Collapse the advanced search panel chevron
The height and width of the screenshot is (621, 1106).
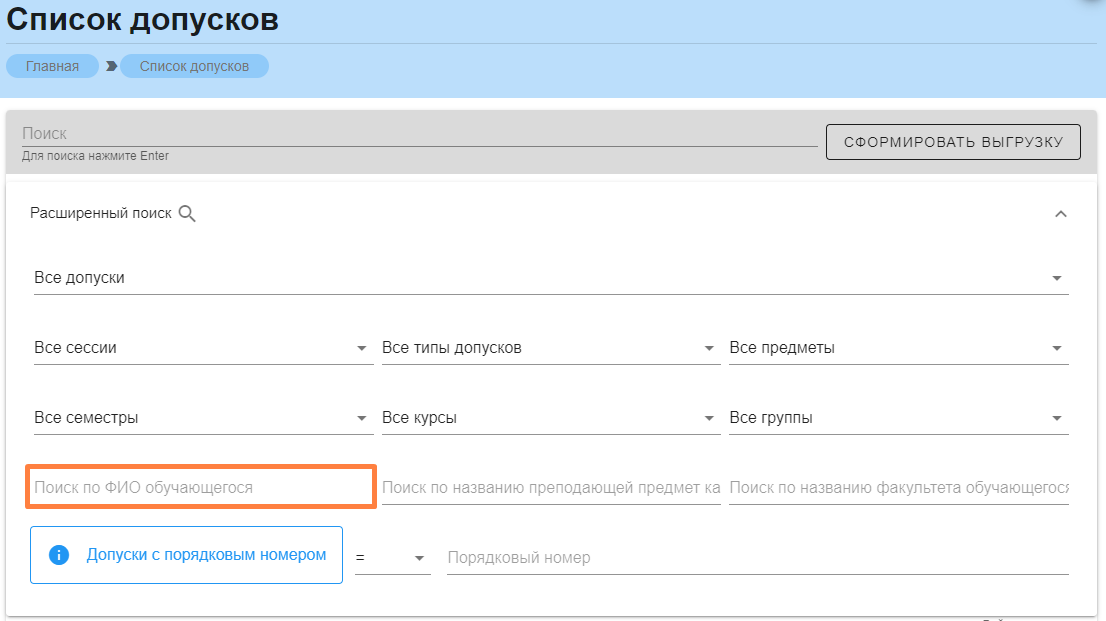click(x=1061, y=213)
